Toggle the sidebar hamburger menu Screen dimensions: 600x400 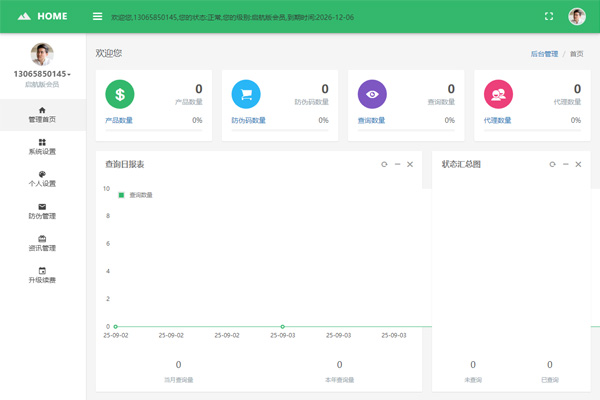pos(98,16)
